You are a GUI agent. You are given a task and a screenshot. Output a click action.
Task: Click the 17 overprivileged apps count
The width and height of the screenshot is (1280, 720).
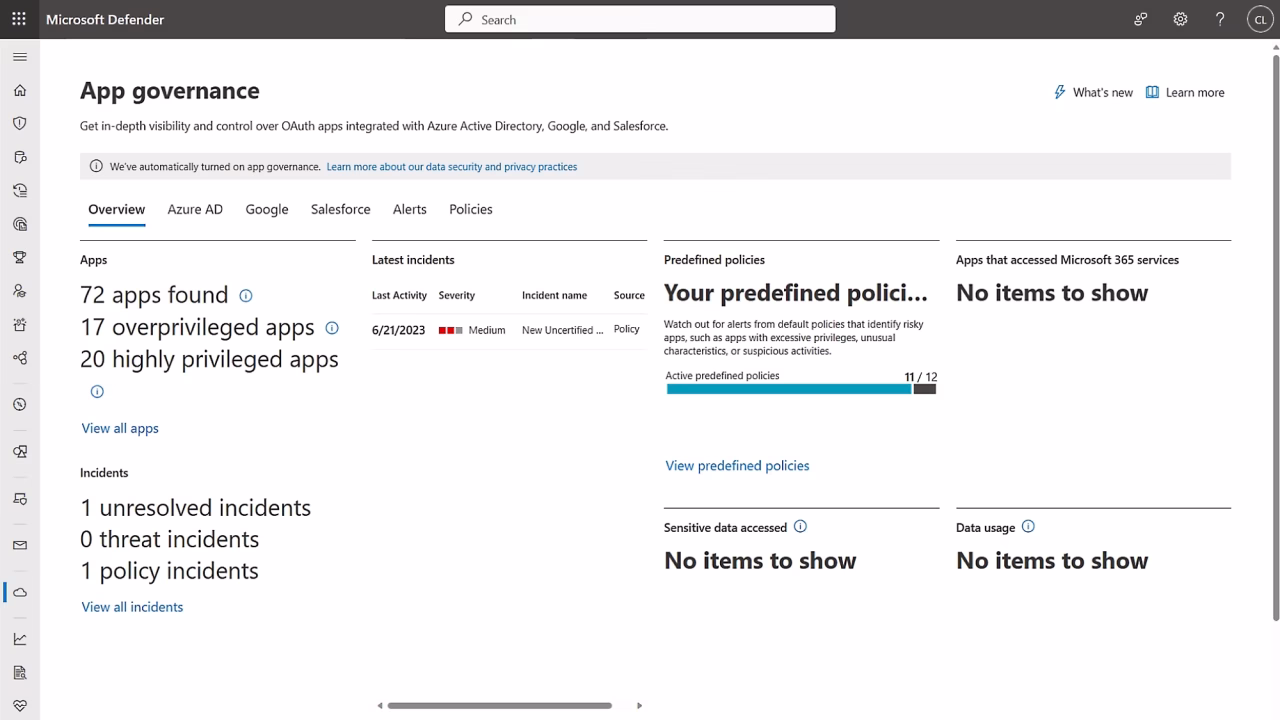(x=197, y=327)
